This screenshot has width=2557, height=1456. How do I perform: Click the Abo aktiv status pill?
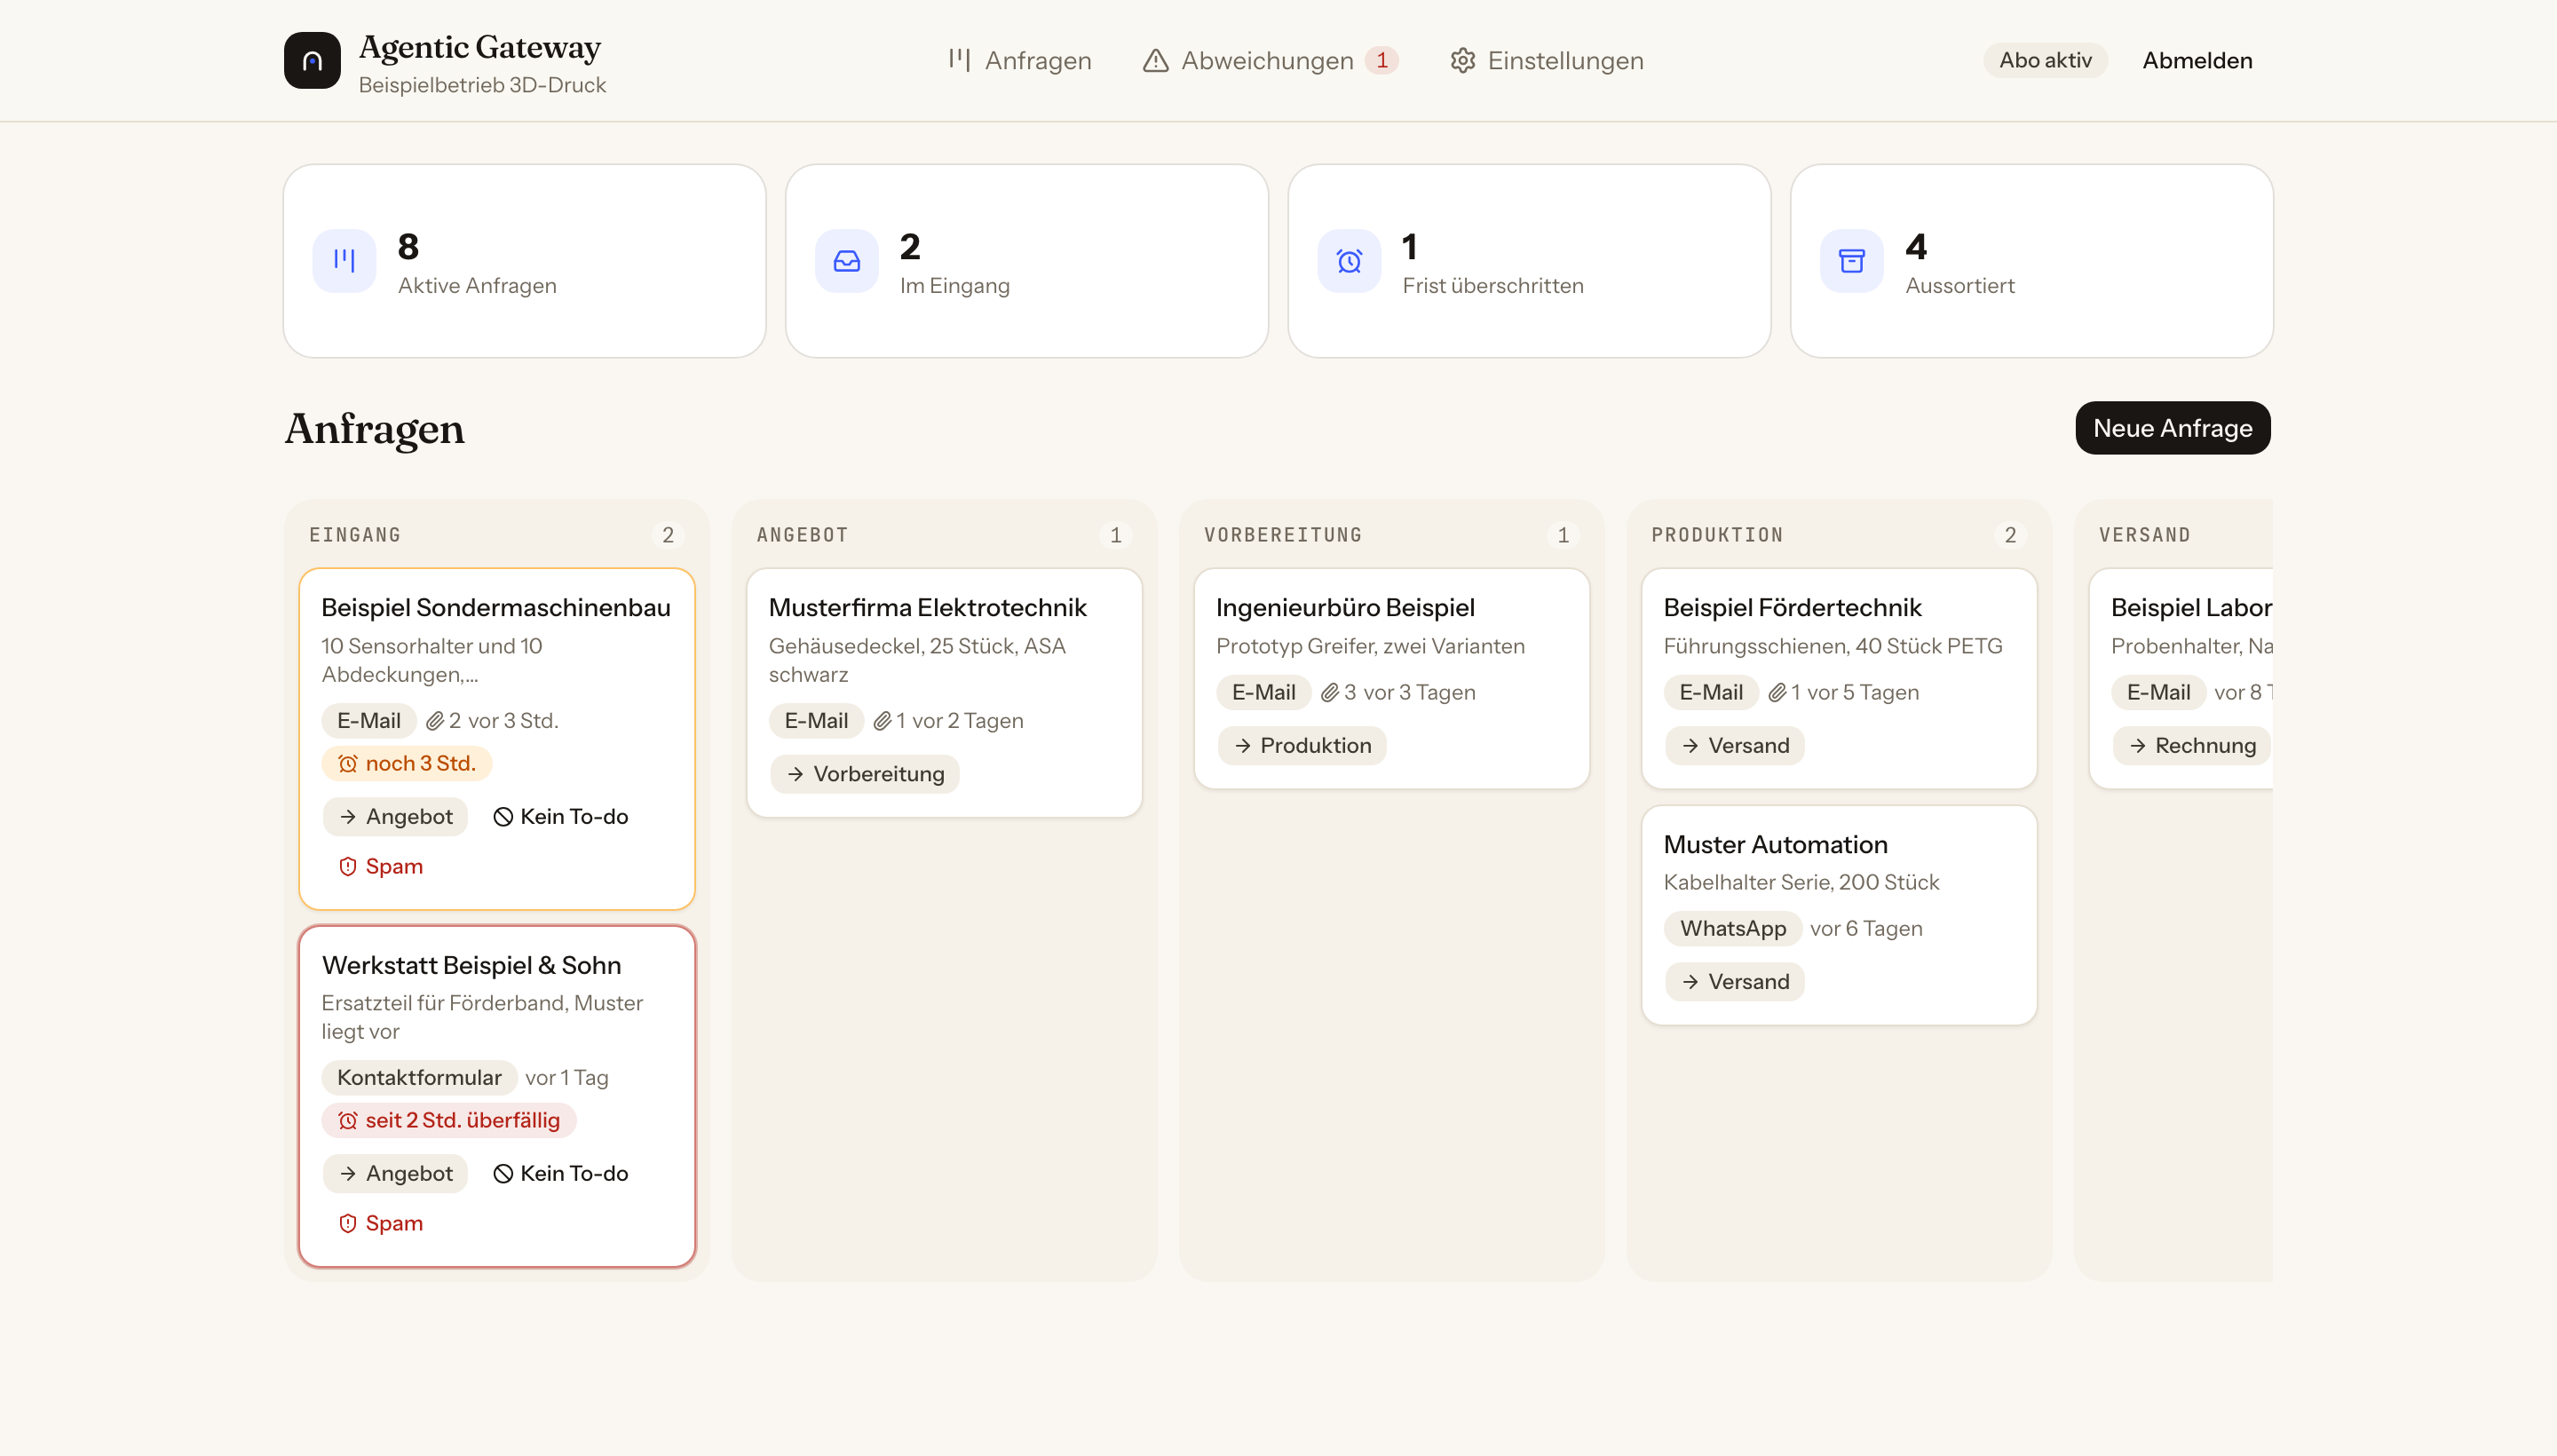pyautogui.click(x=2045, y=60)
